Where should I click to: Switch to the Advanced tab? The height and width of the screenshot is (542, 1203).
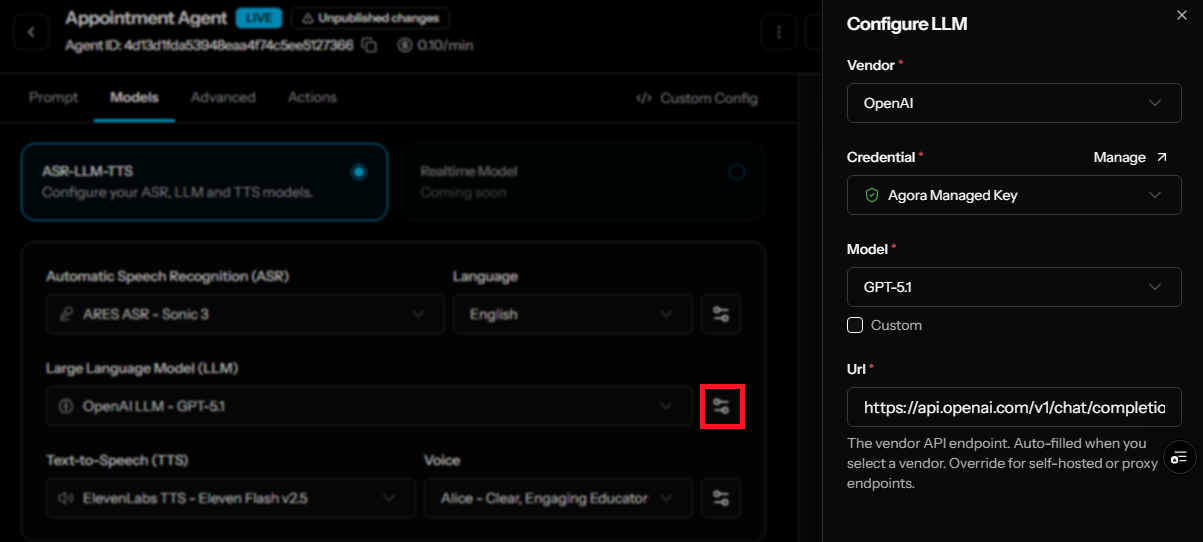(x=223, y=97)
